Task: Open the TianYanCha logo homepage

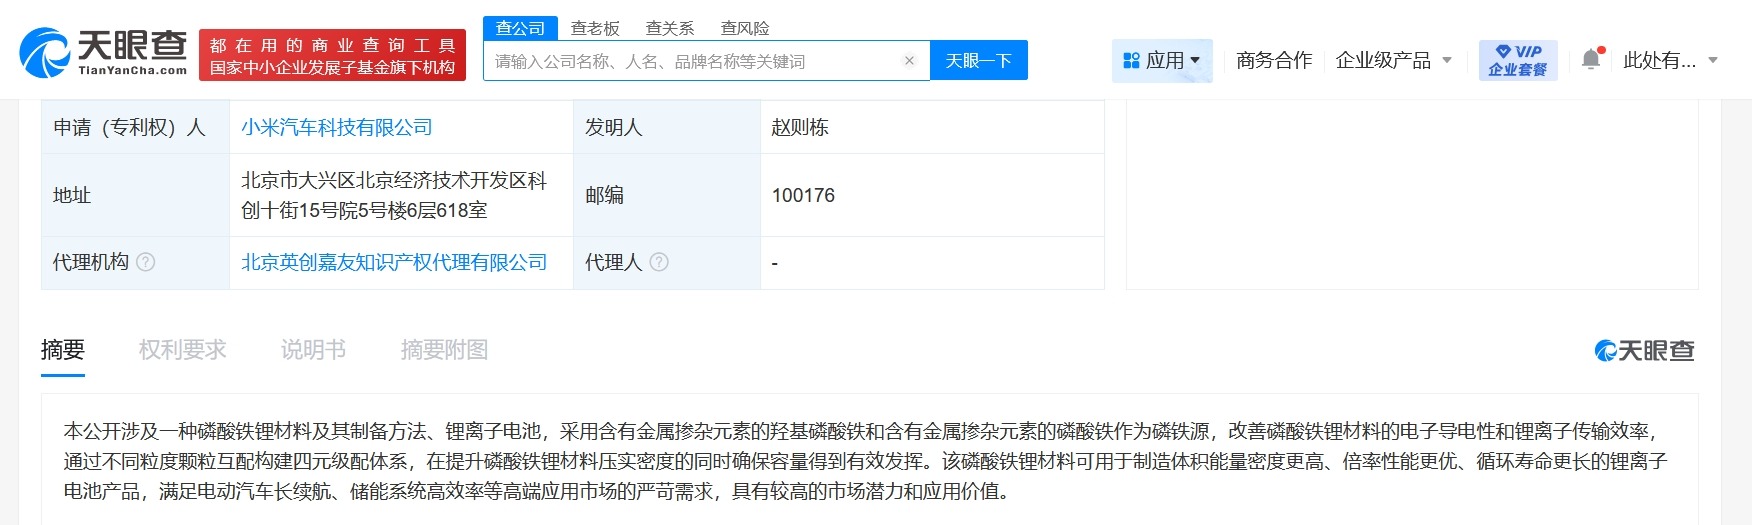Action: (103, 53)
